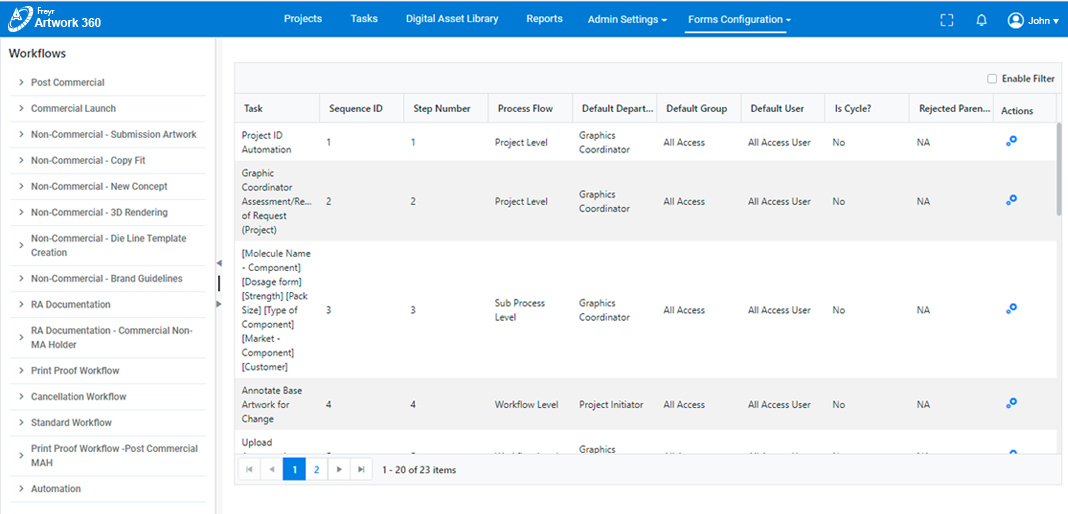Expand RA Documentation chevron
1068x514 pixels.
(x=22, y=304)
